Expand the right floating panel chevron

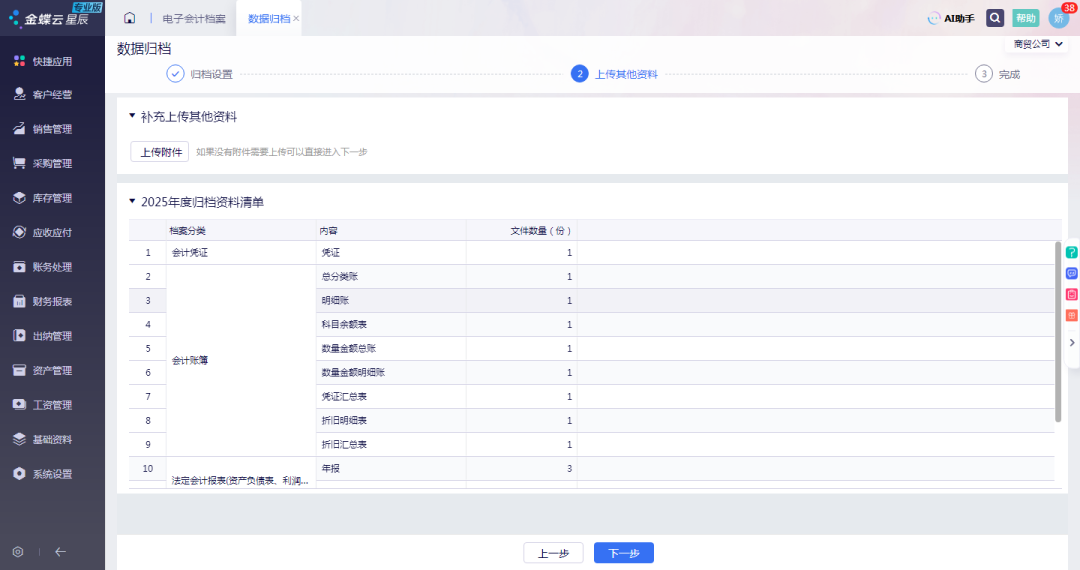point(1071,342)
